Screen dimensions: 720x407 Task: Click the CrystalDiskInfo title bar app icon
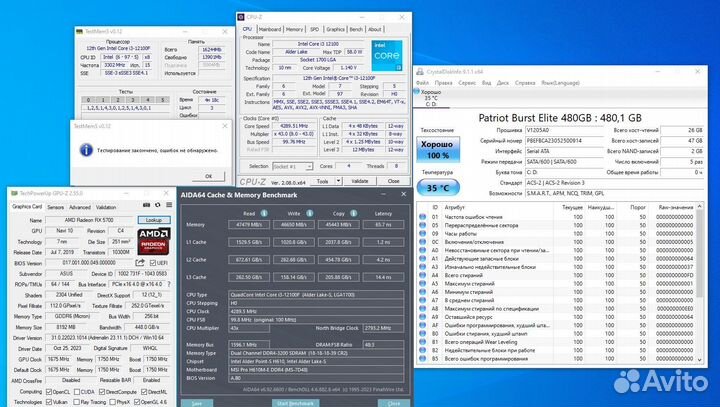pos(420,72)
